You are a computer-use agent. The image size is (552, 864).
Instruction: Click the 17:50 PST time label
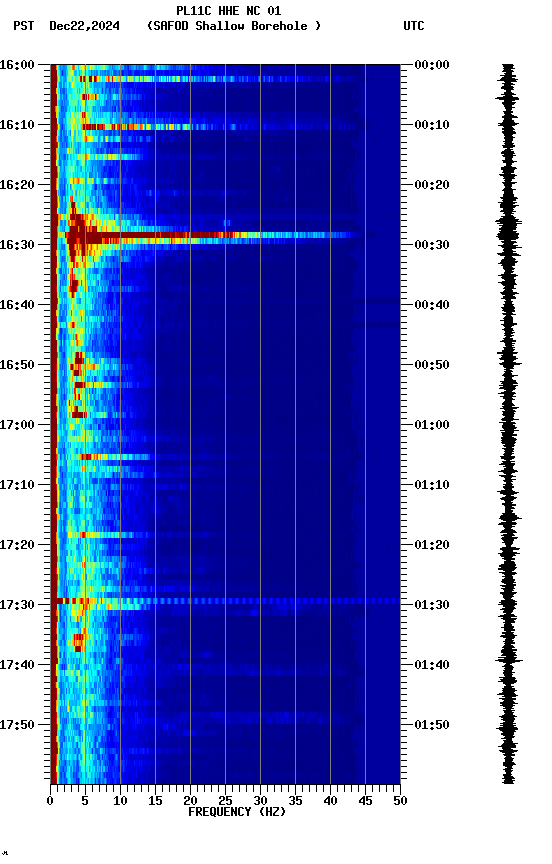point(17,725)
